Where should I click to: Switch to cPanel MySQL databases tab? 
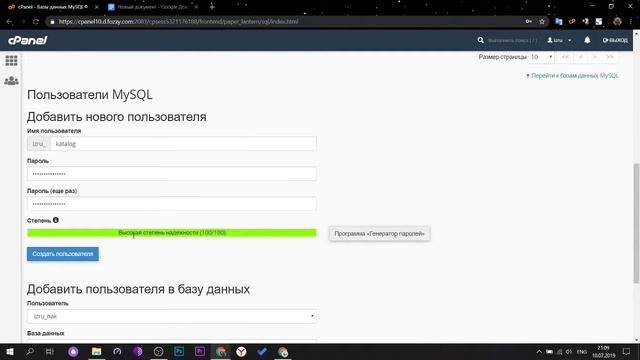pos(53,7)
